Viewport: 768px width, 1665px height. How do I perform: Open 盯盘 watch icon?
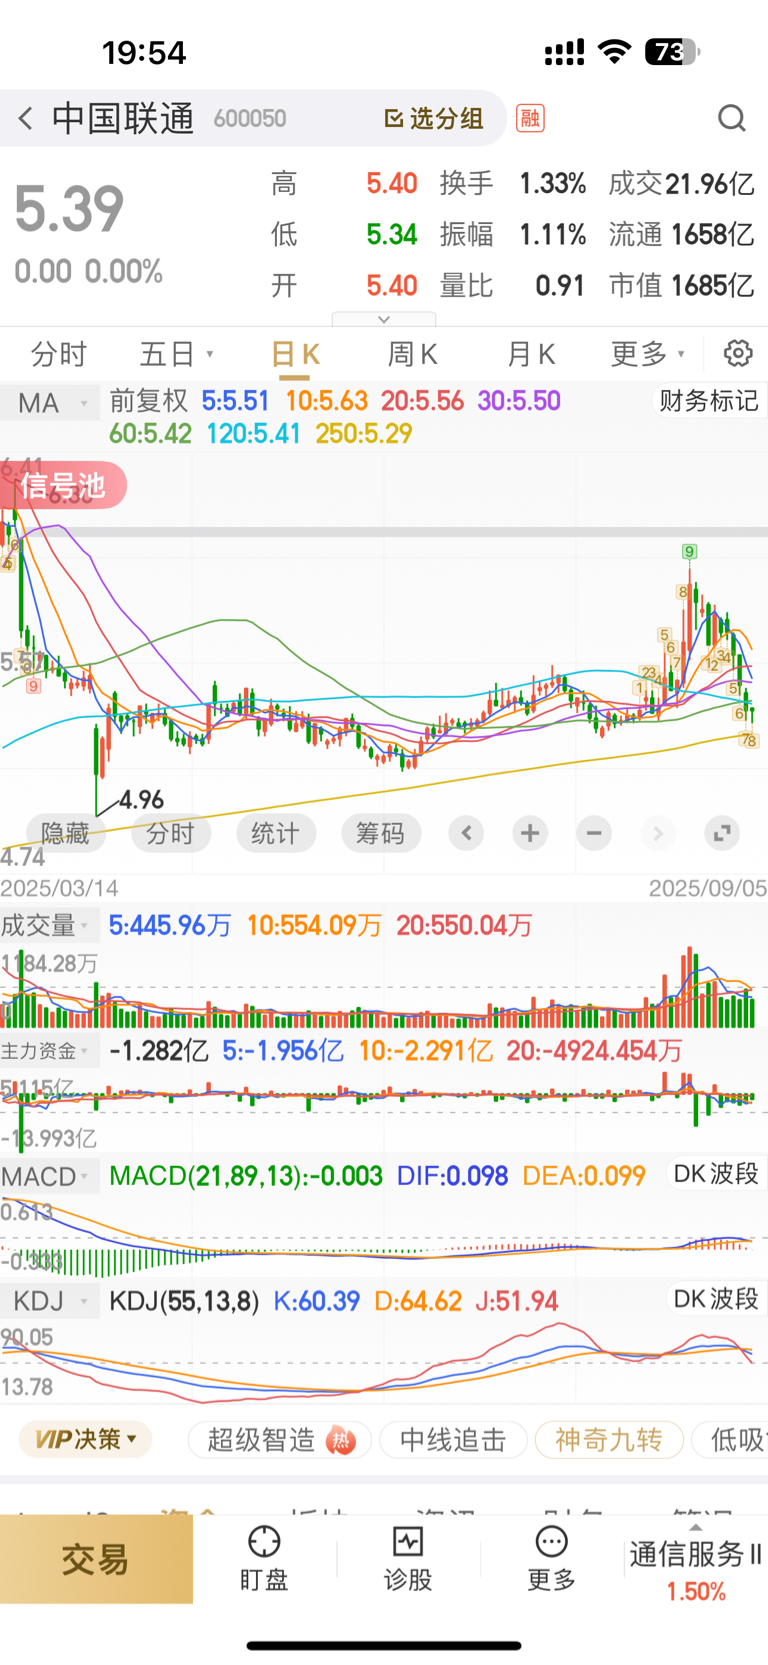pyautogui.click(x=264, y=1558)
